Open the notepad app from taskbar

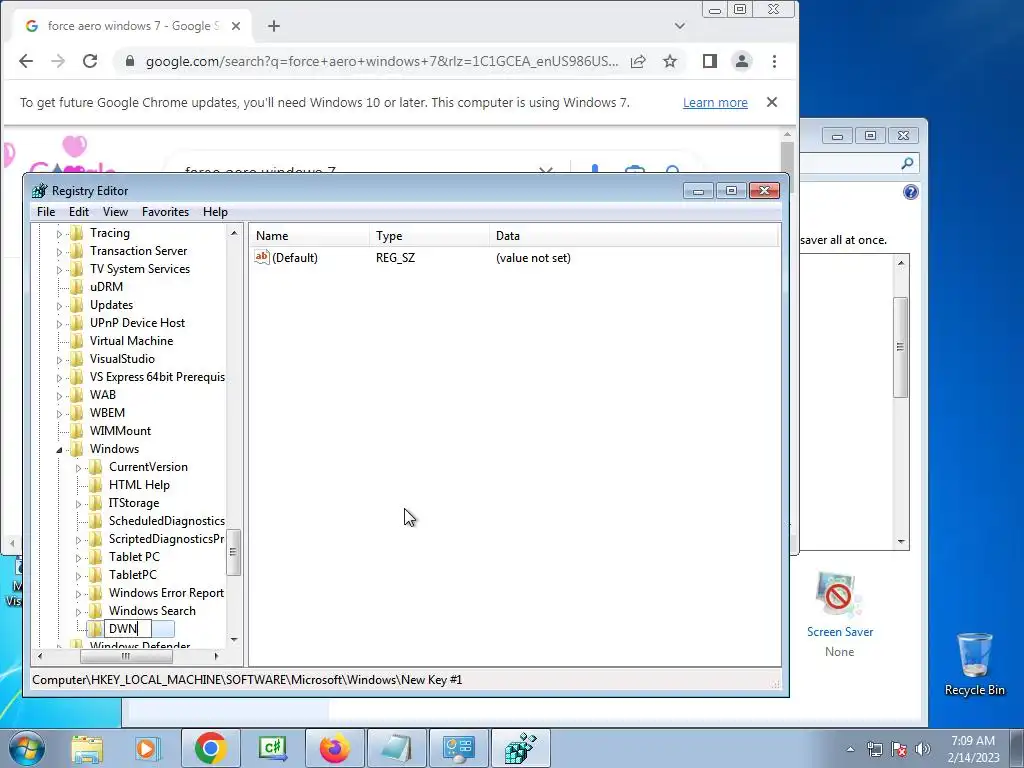pyautogui.click(x=396, y=748)
